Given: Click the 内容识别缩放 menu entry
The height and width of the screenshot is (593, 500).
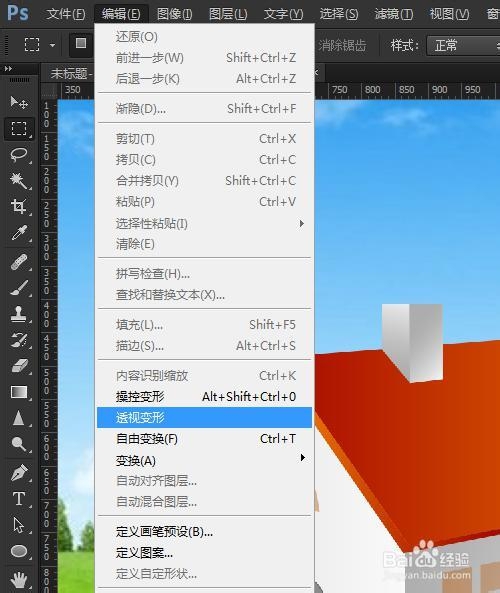Looking at the screenshot, I should [x=205, y=376].
